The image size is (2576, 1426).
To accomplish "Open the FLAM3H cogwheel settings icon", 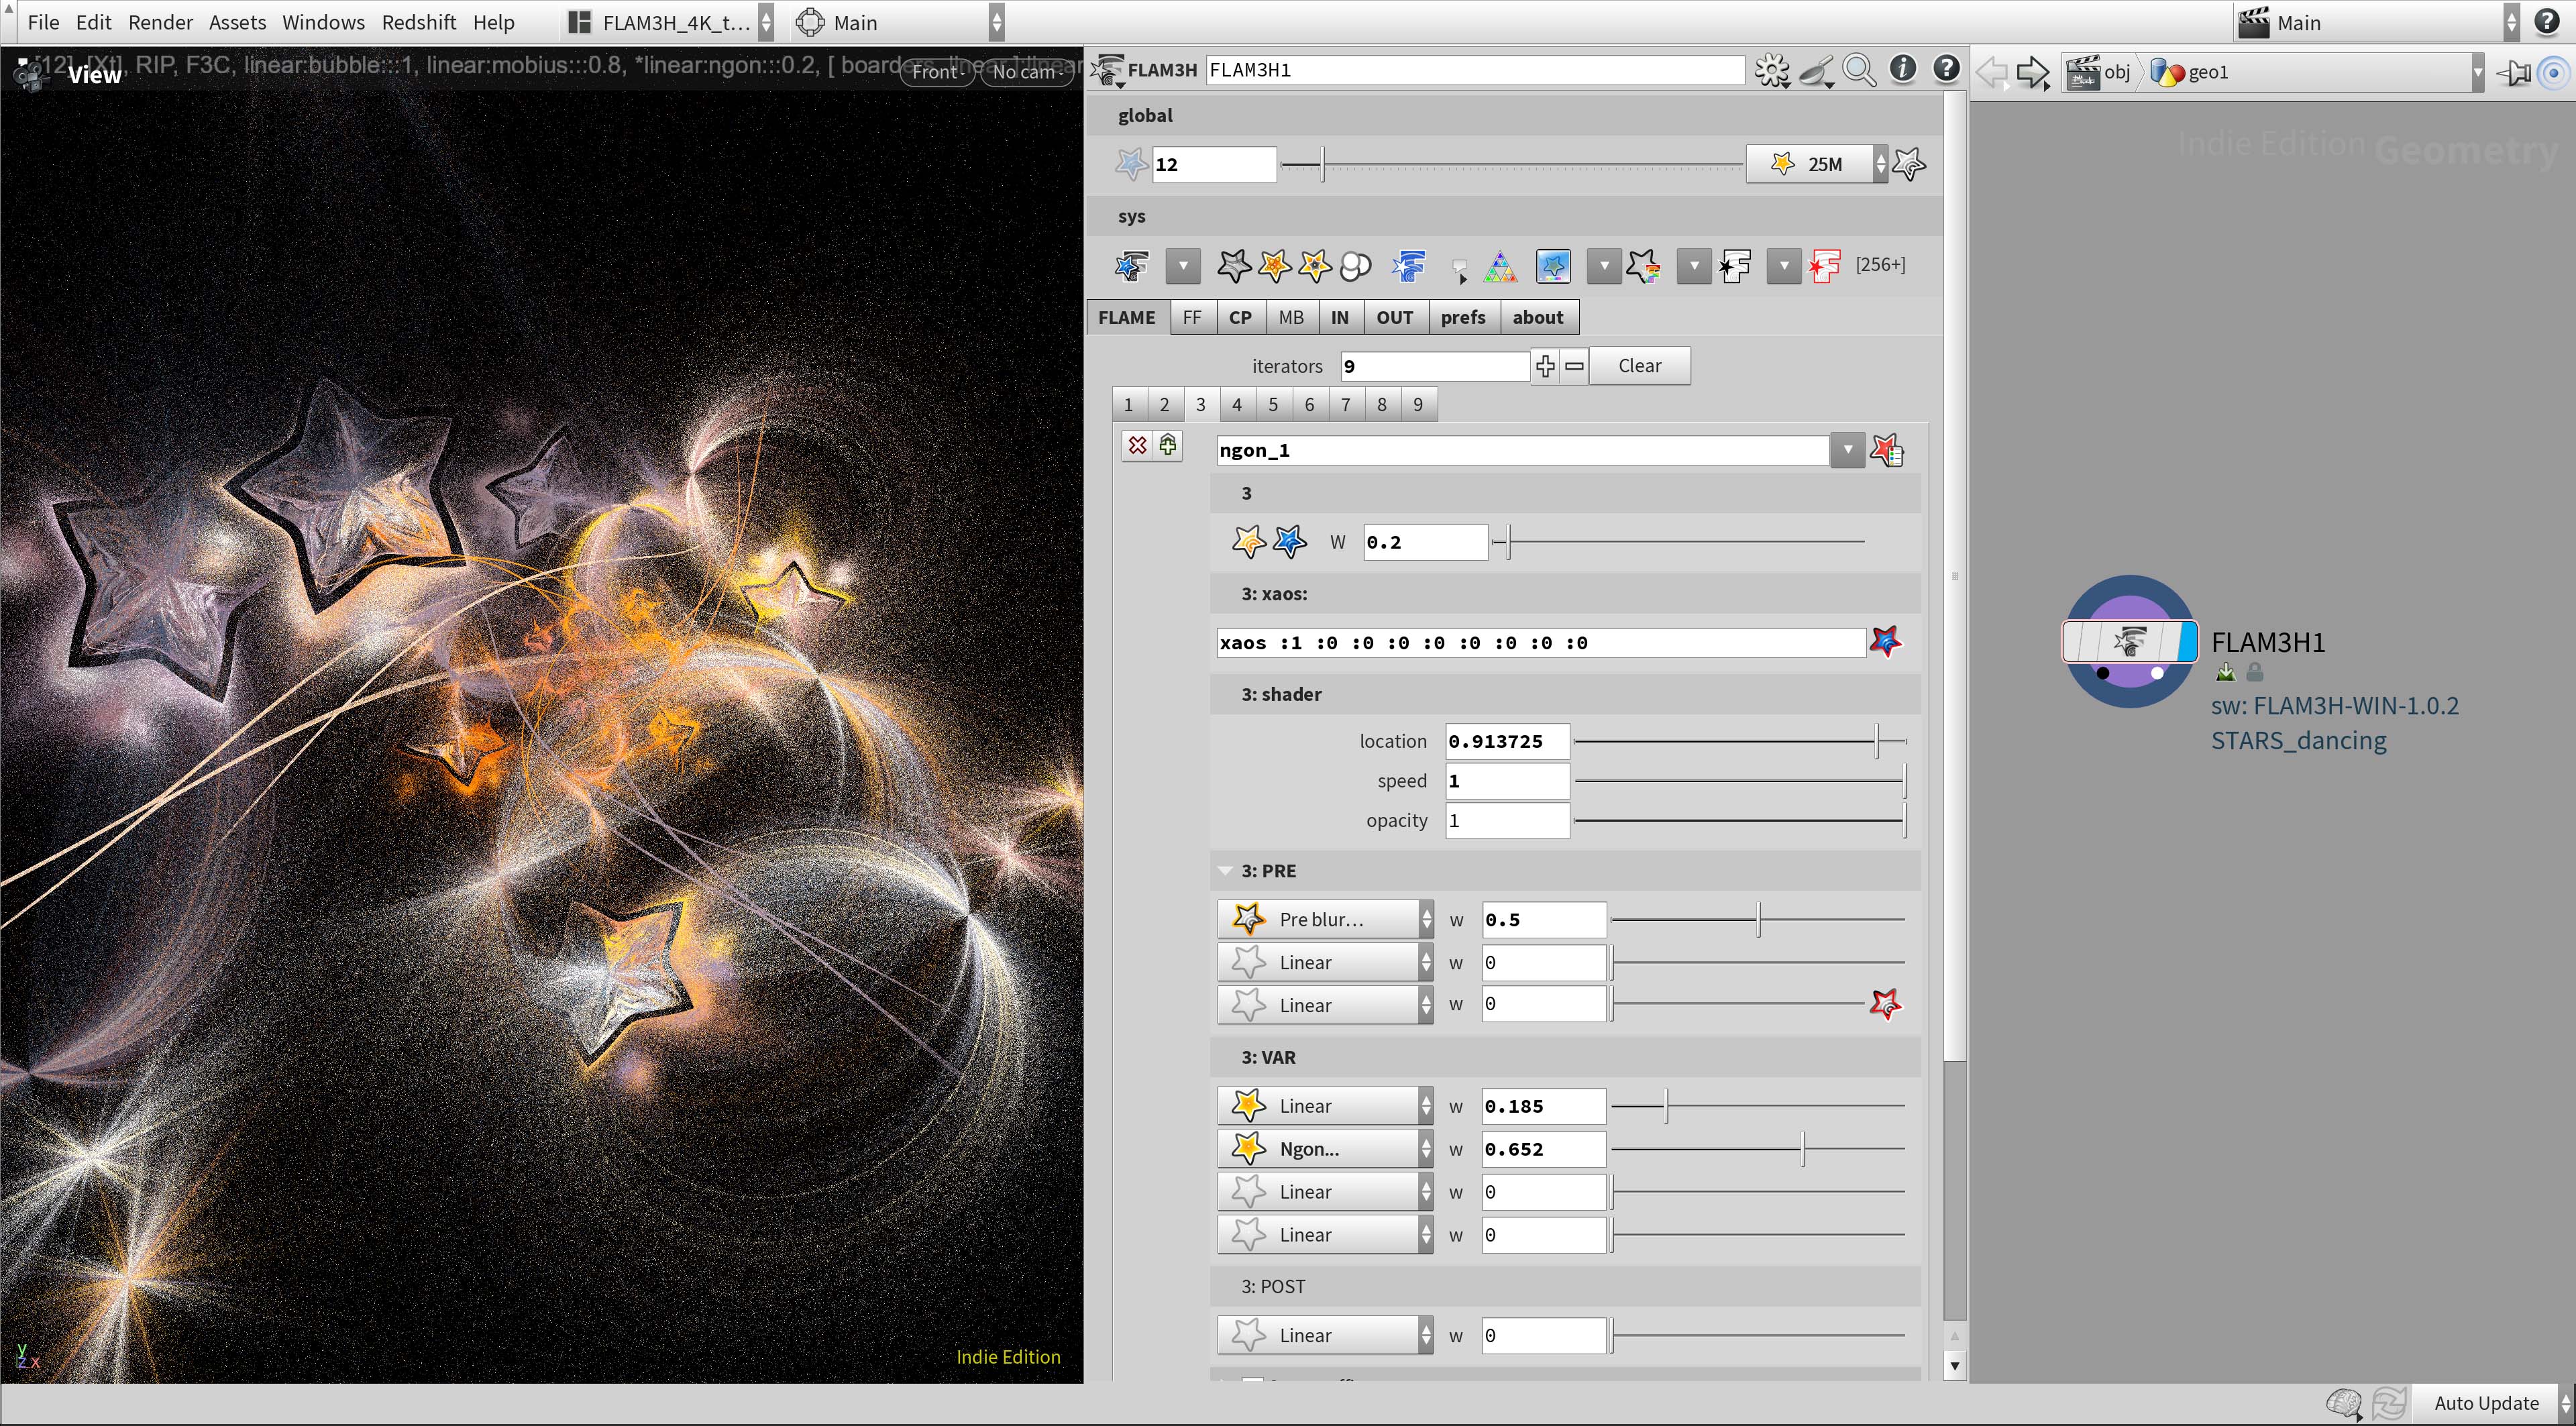I will pos(1772,70).
